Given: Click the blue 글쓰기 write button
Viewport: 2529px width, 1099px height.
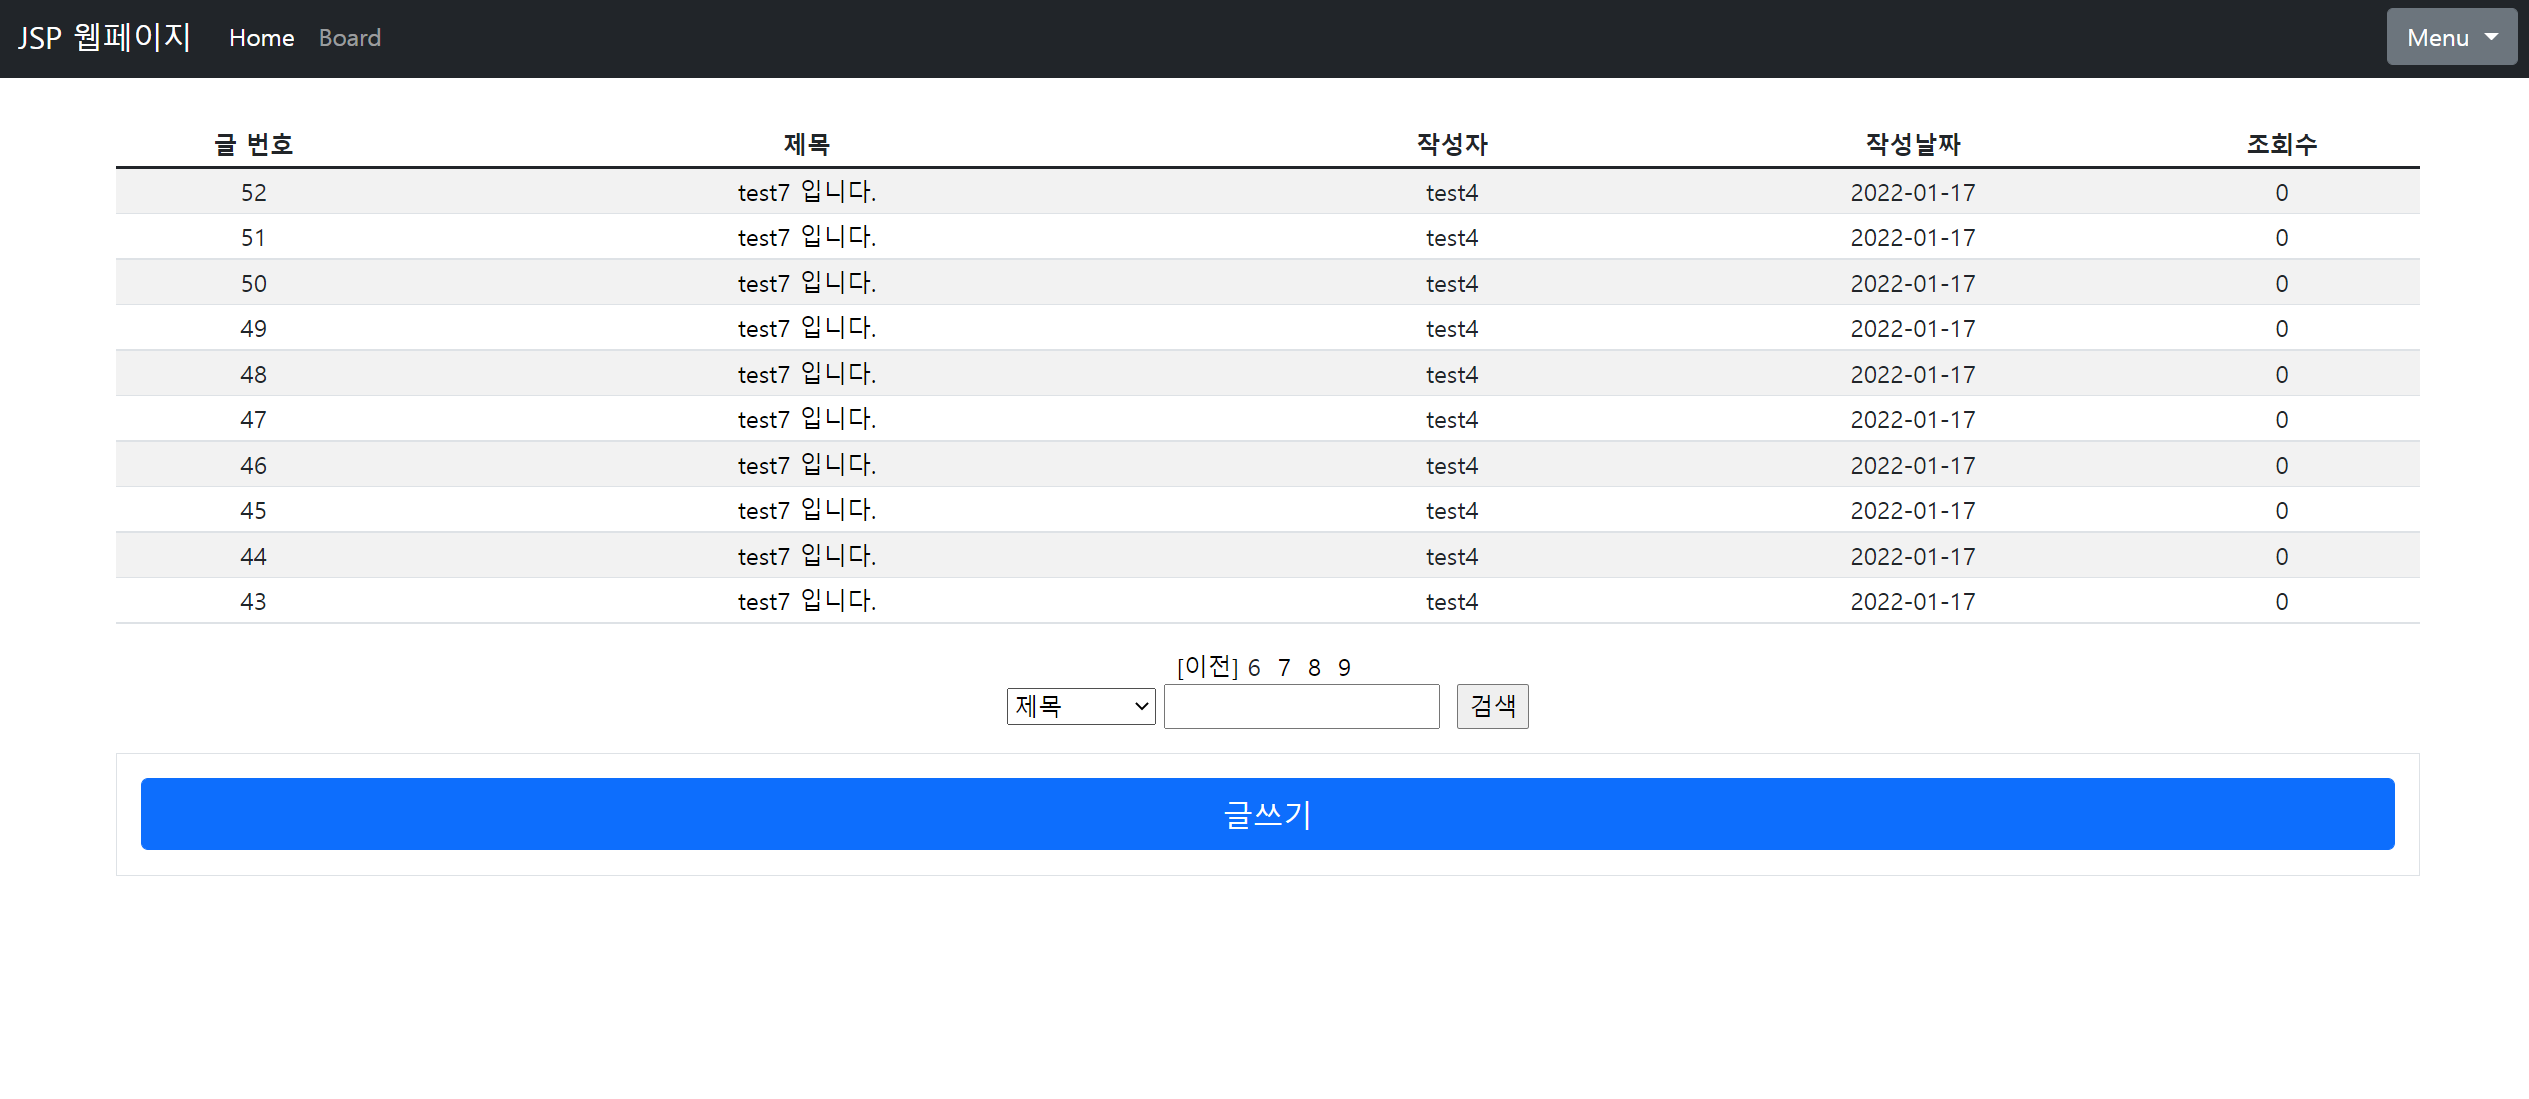Looking at the screenshot, I should (x=1266, y=814).
